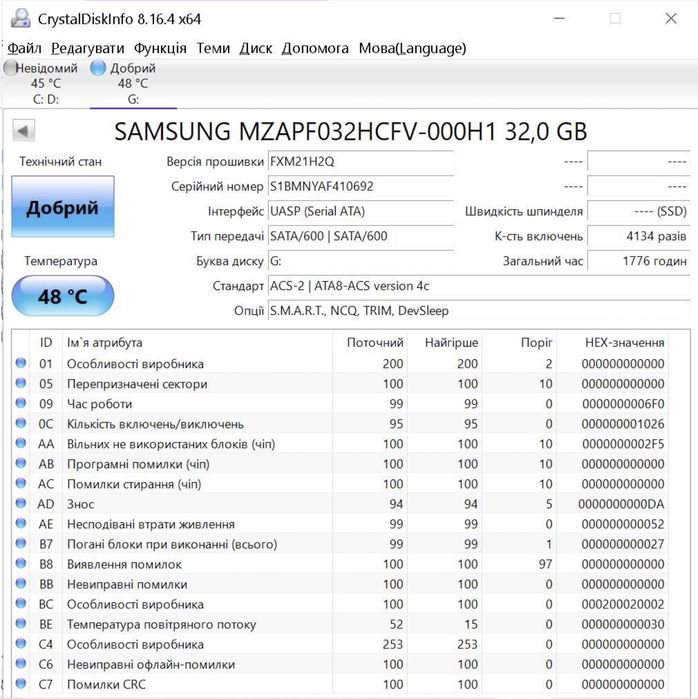
Task: Click the status dot for Виявлення помилок
Action: point(21,563)
